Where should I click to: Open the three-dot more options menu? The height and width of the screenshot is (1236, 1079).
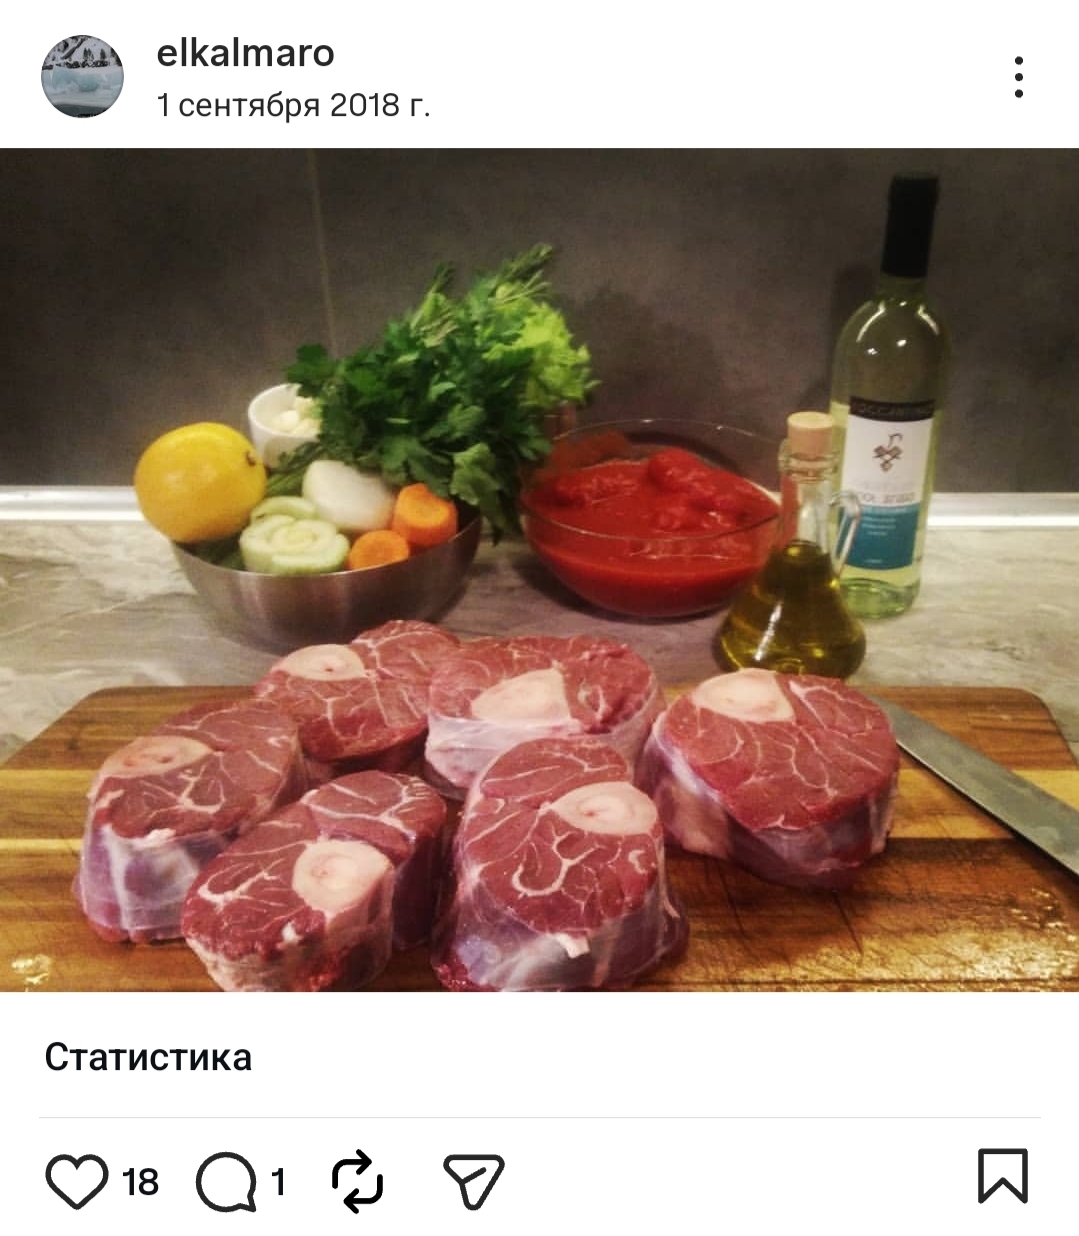pyautogui.click(x=1018, y=77)
